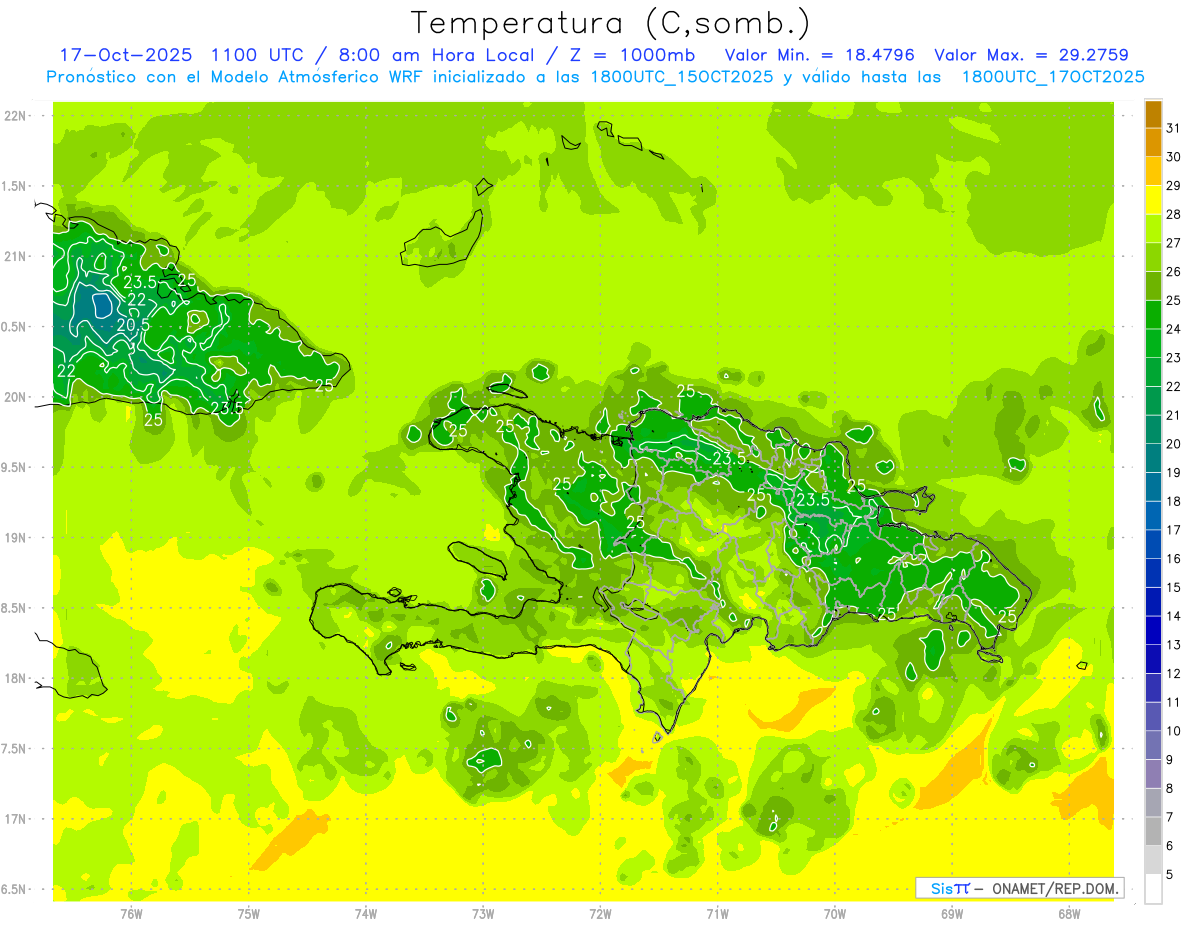Image resolution: width=1200 pixels, height=927 pixels.
Task: Select the "Valor Min. = 18.4796" text
Action: point(819,55)
